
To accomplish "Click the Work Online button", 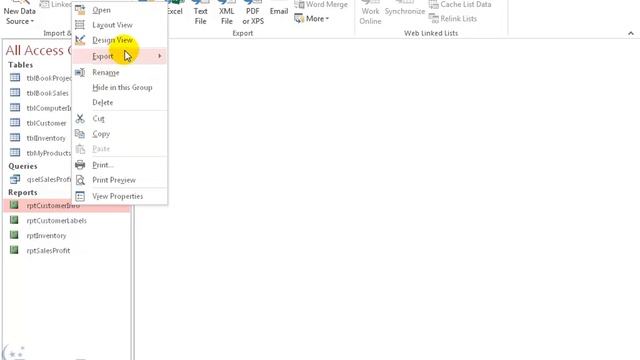I will click(x=370, y=13).
